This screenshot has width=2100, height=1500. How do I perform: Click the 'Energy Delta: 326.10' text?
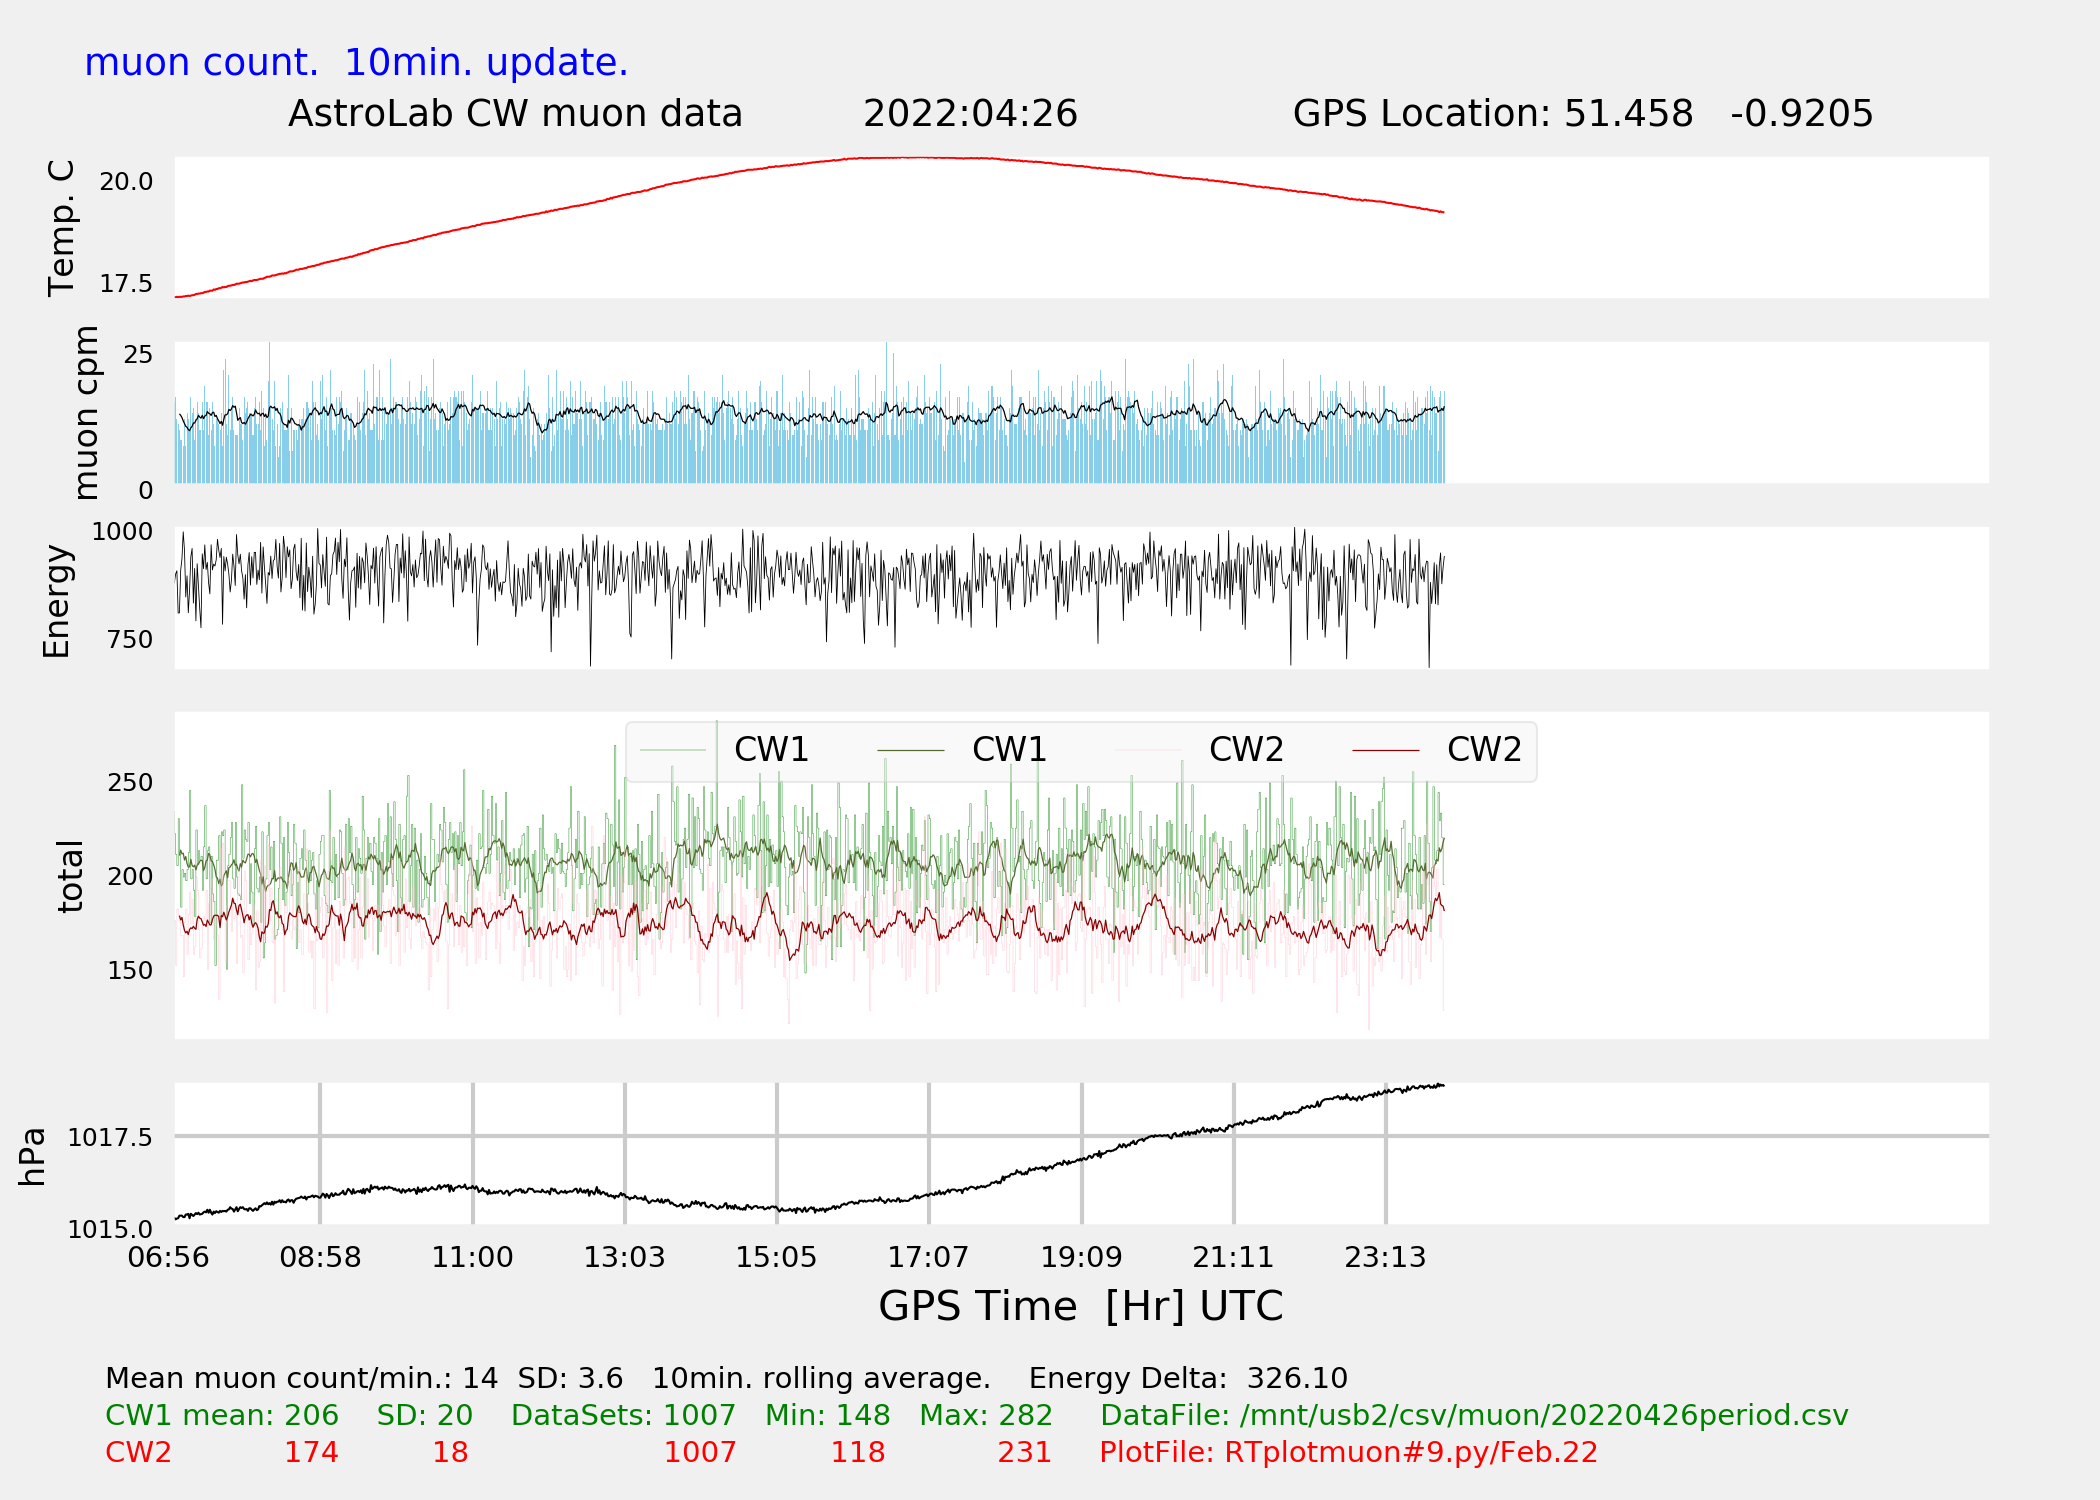coord(1188,1378)
